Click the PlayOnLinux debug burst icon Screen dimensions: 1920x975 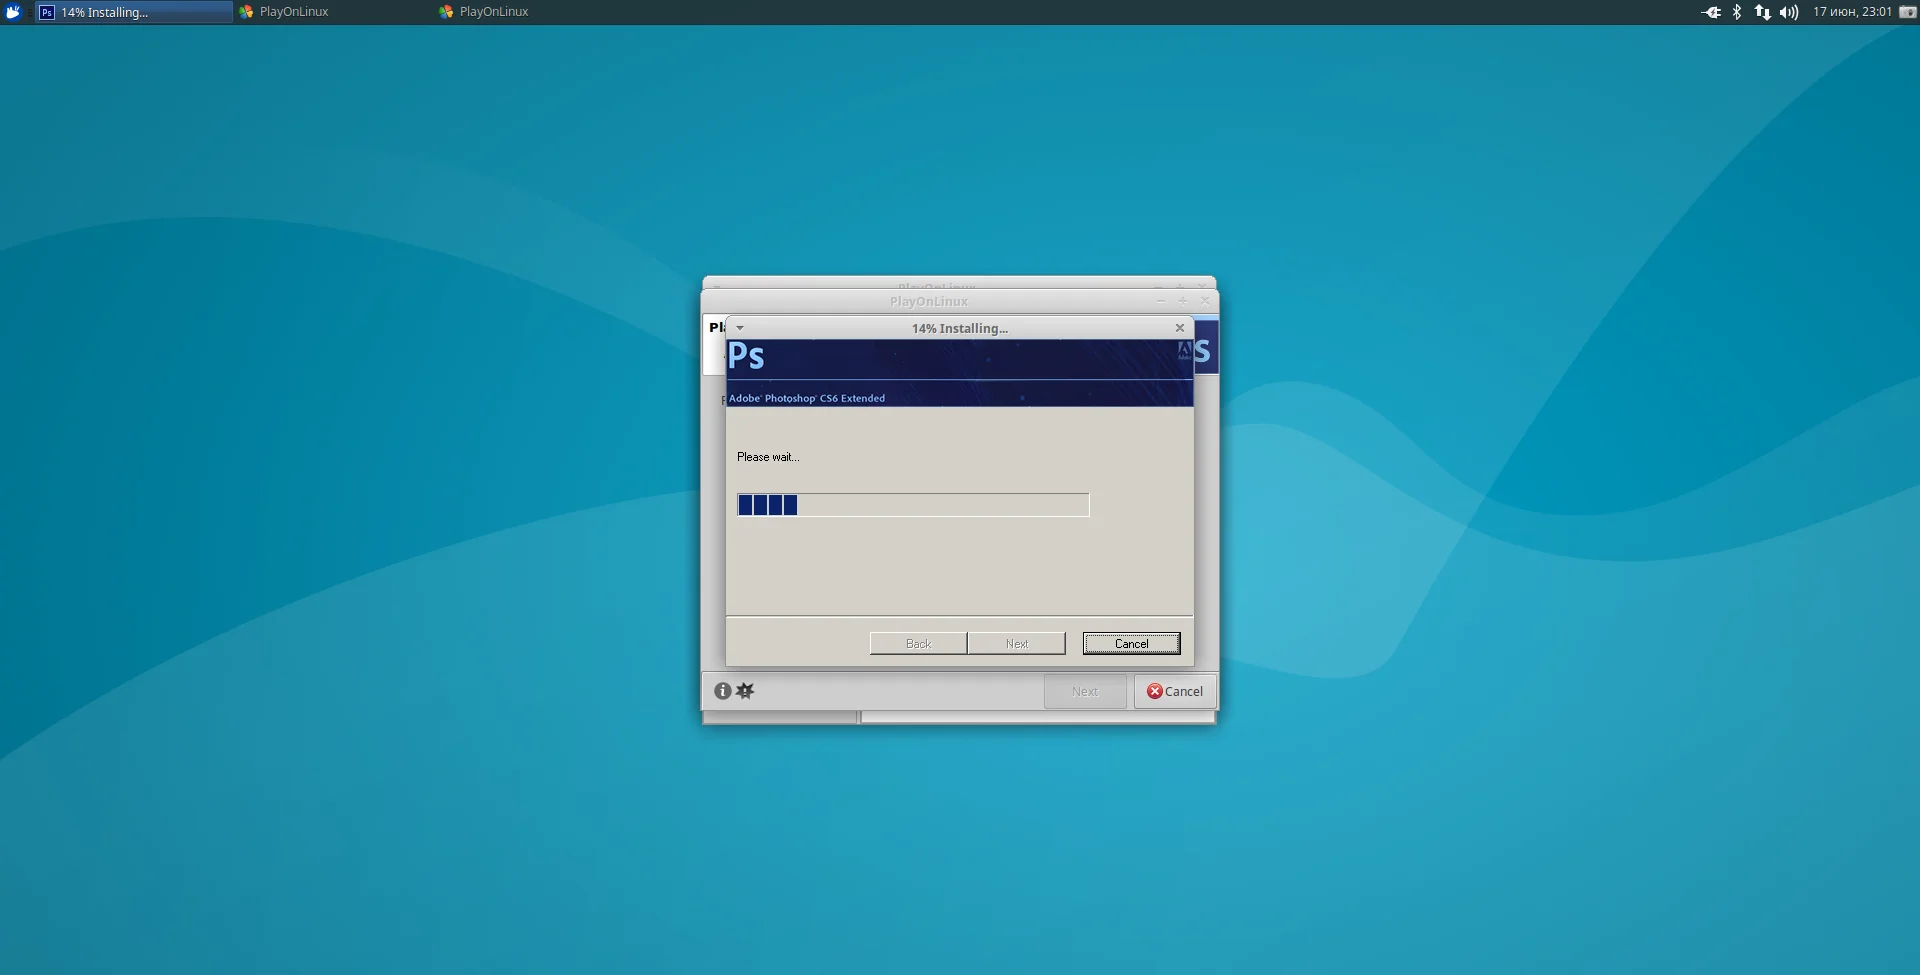click(x=745, y=691)
